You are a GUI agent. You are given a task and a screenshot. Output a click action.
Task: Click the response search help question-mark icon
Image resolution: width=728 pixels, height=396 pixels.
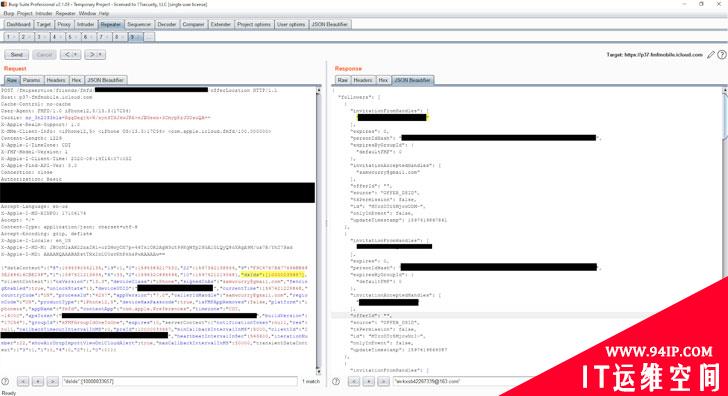point(336,381)
